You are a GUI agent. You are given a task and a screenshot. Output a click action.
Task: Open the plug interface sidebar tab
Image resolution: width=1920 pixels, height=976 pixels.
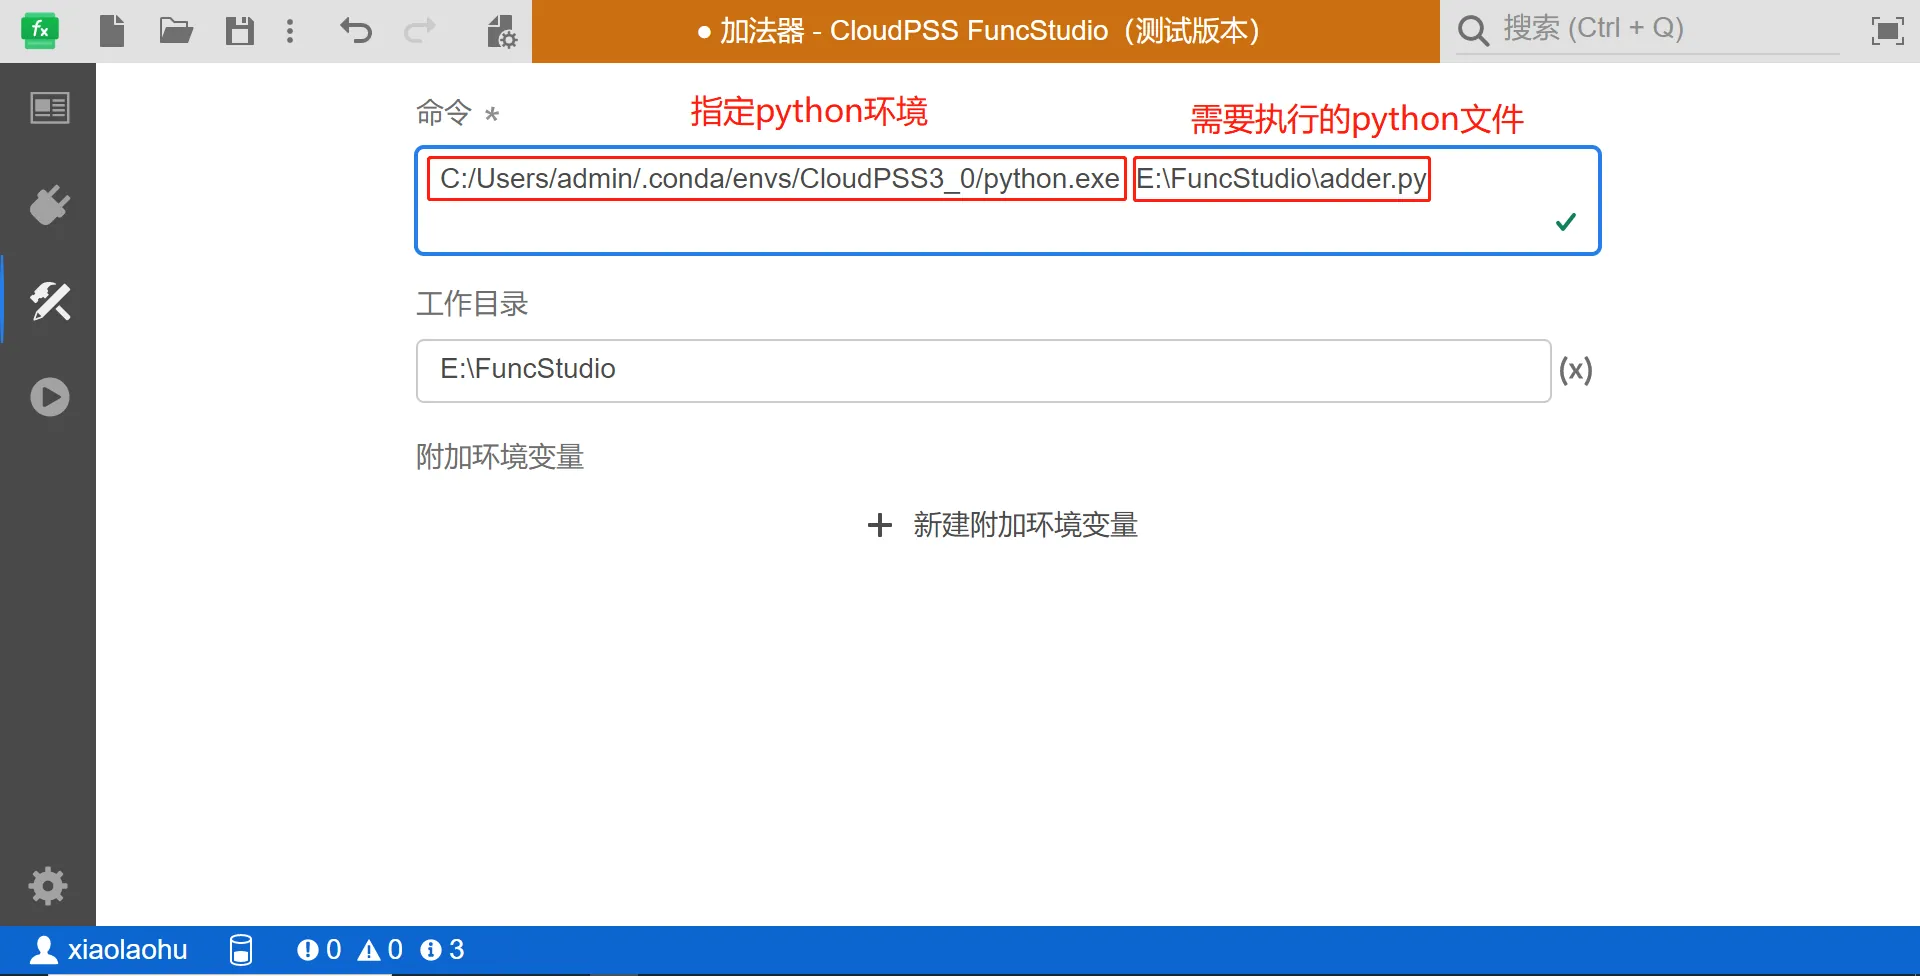pos(49,205)
